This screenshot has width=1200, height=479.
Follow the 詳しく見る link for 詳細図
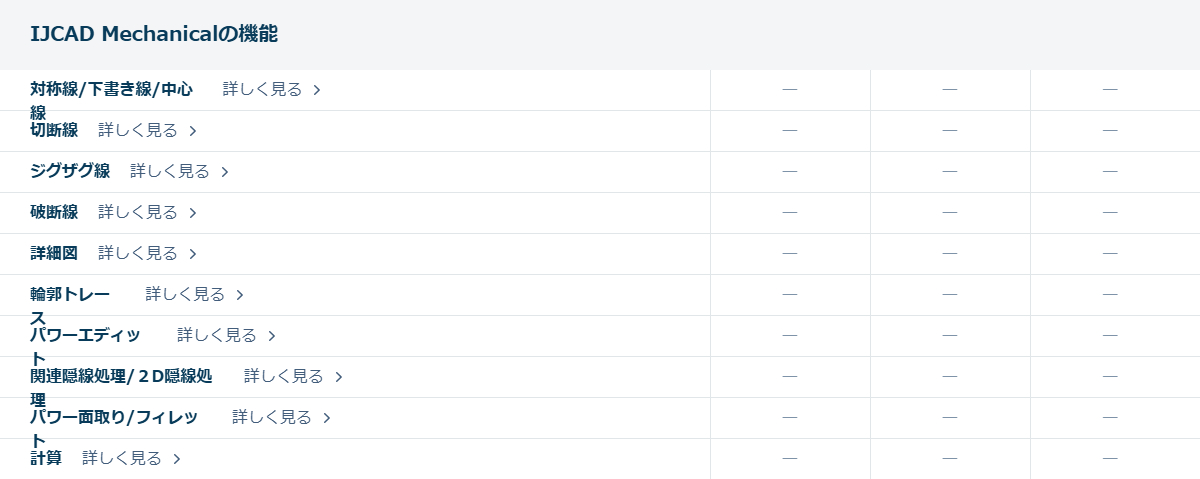138,253
